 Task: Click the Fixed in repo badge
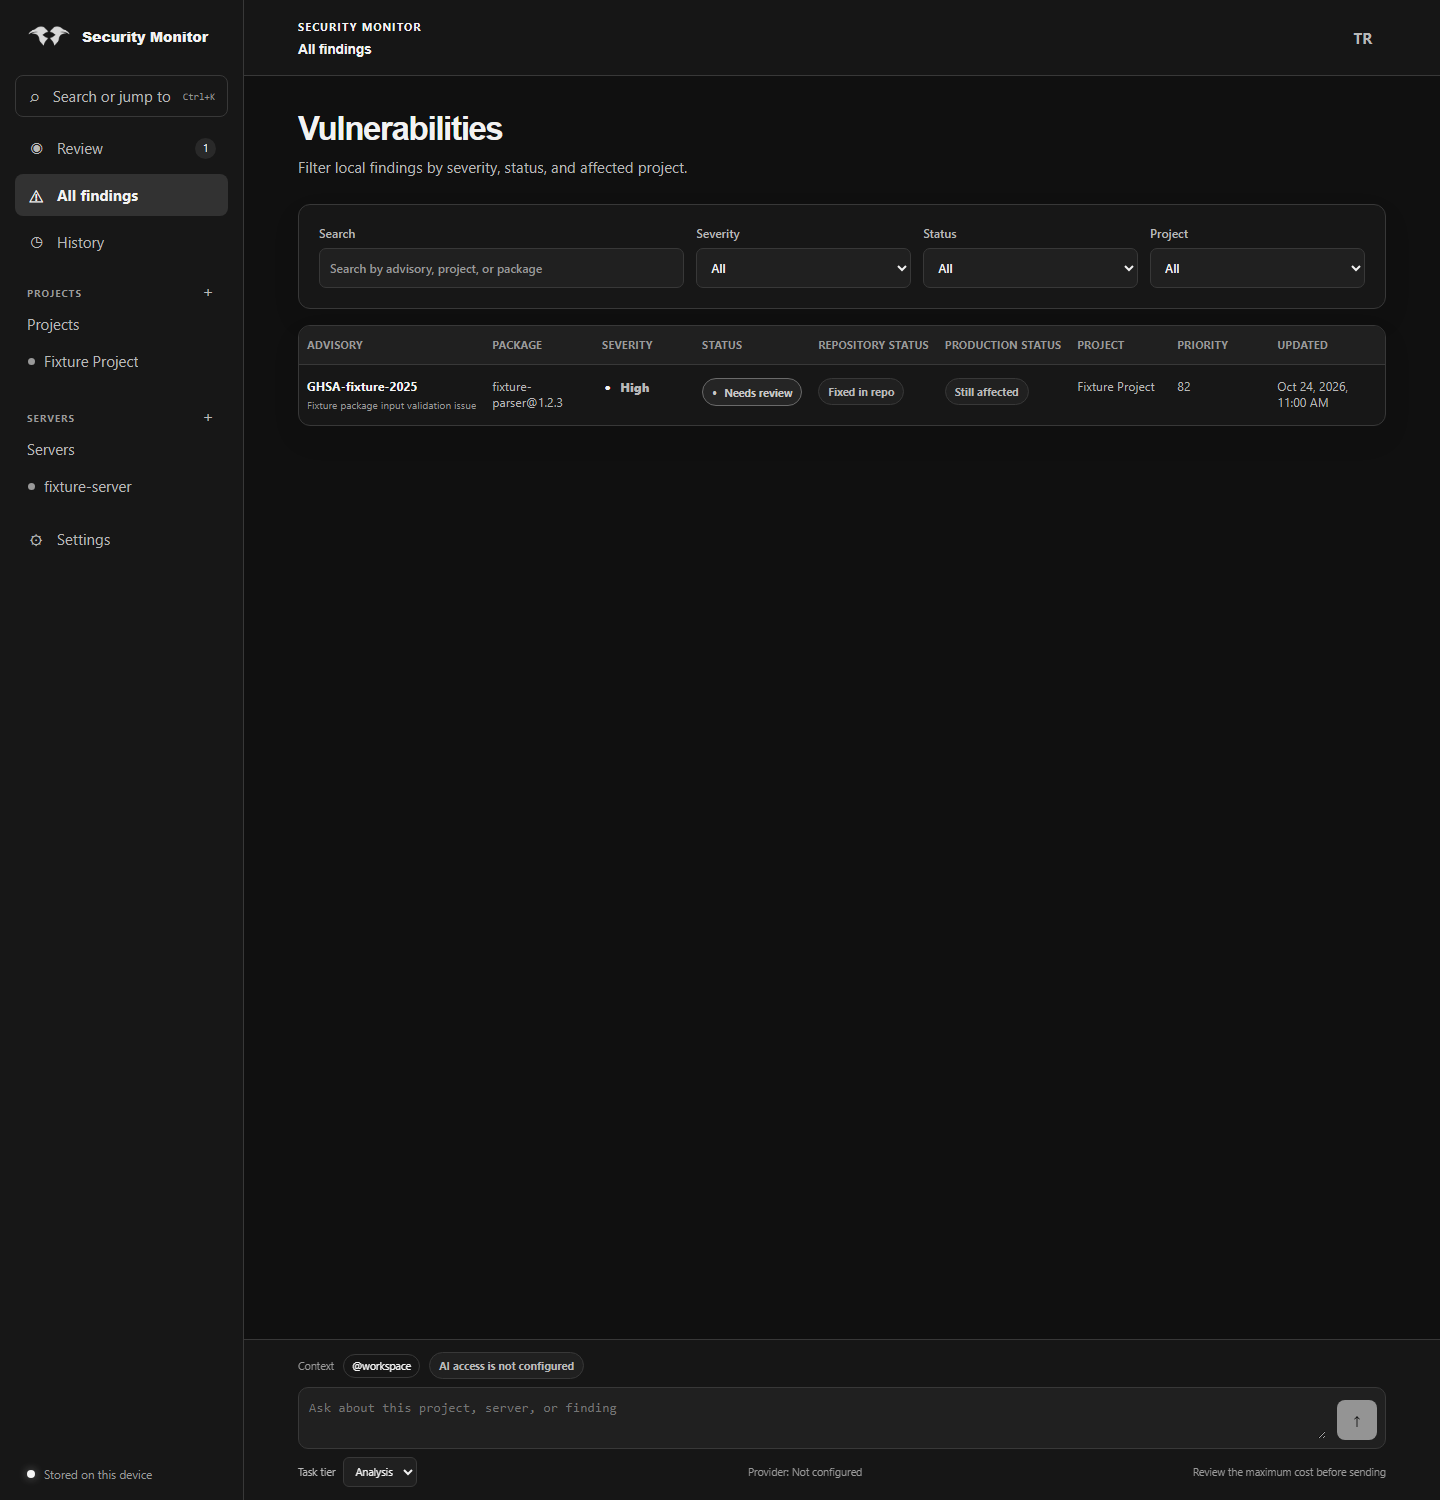pyautogui.click(x=861, y=392)
